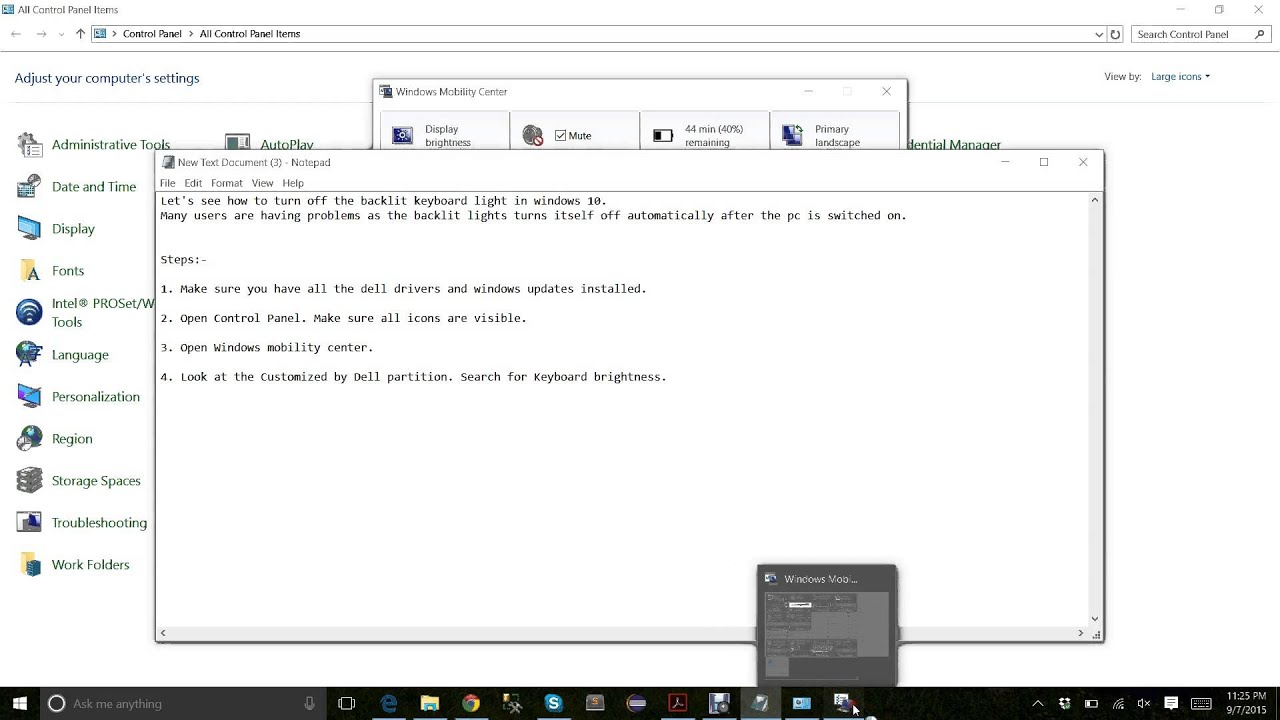Click the muted volume tray icon
The height and width of the screenshot is (720, 1280).
click(x=1144, y=703)
